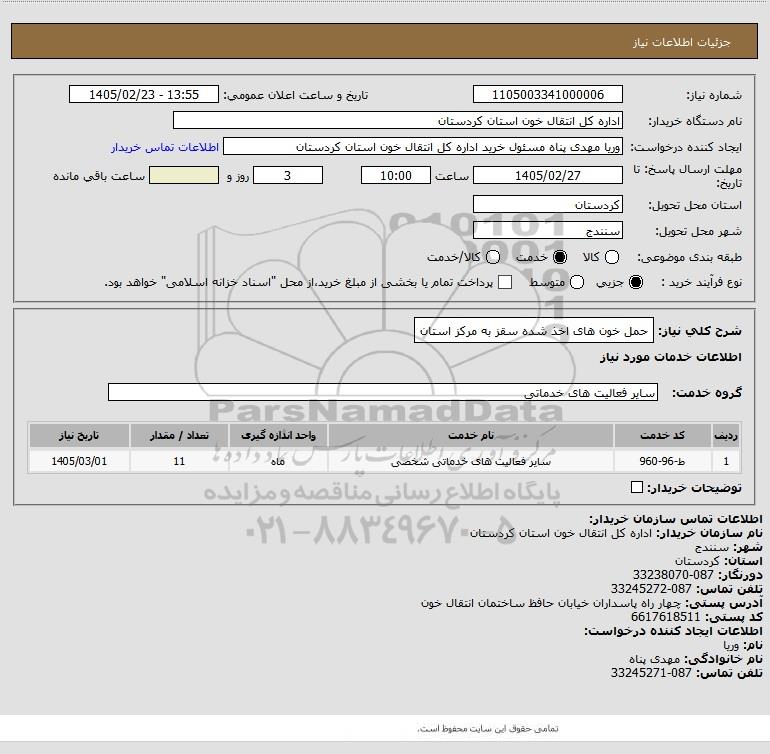The image size is (770, 754).
Task: Click the public announcement date field
Action: pyautogui.click(x=144, y=94)
